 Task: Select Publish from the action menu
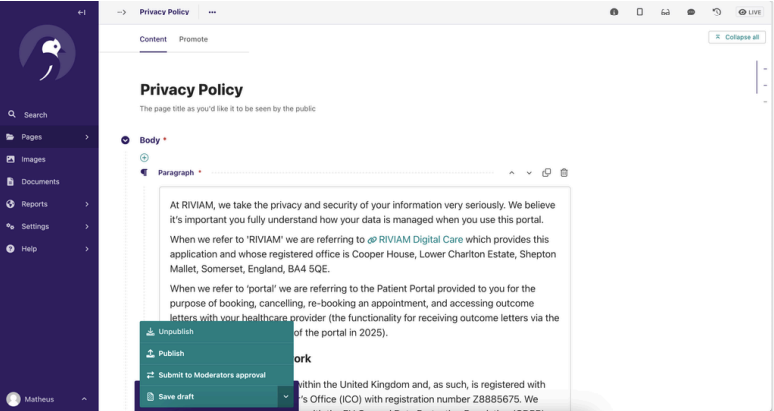[x=171, y=353]
